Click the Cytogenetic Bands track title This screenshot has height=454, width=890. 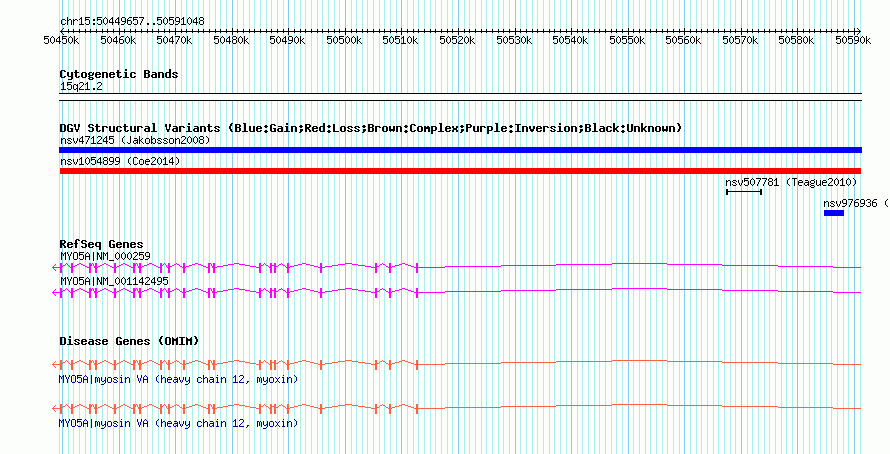click(x=119, y=74)
